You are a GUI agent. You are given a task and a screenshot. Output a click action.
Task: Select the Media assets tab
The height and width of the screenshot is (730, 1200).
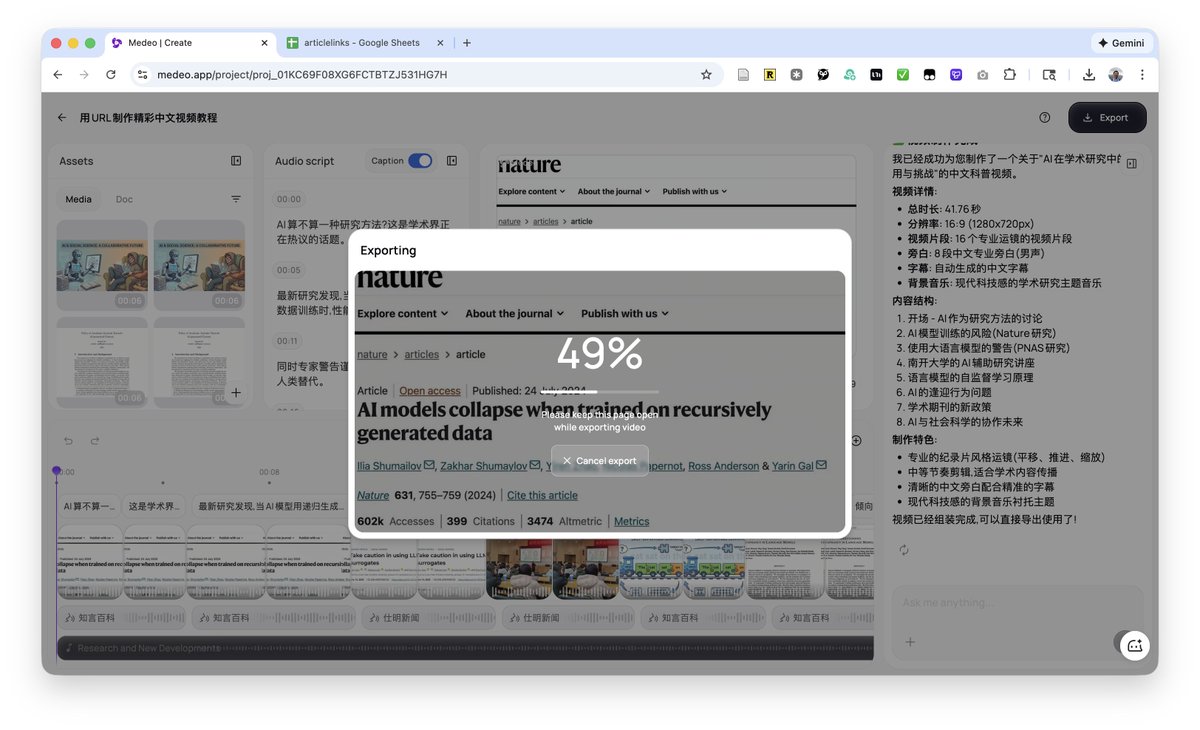[x=79, y=199]
